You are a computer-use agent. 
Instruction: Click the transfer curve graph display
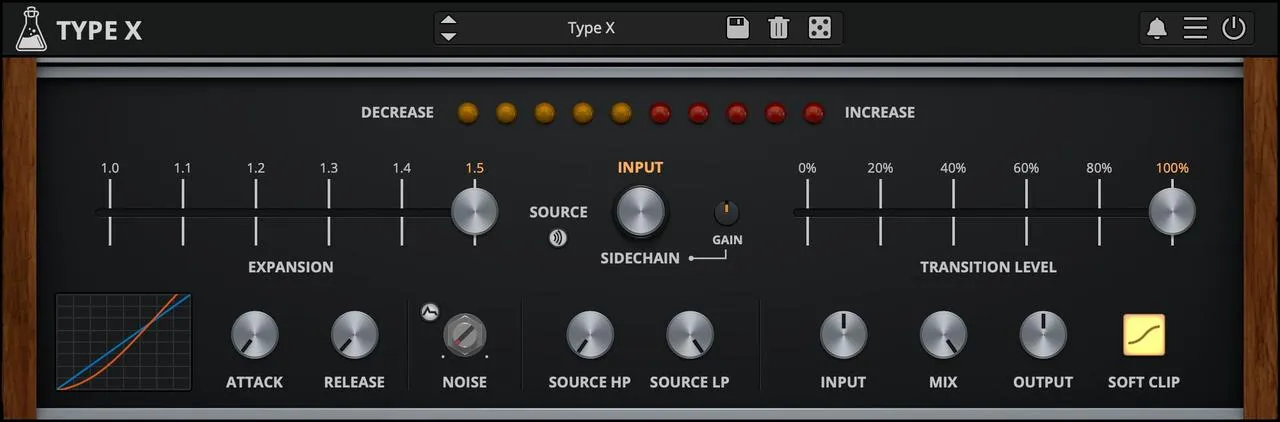(123, 341)
